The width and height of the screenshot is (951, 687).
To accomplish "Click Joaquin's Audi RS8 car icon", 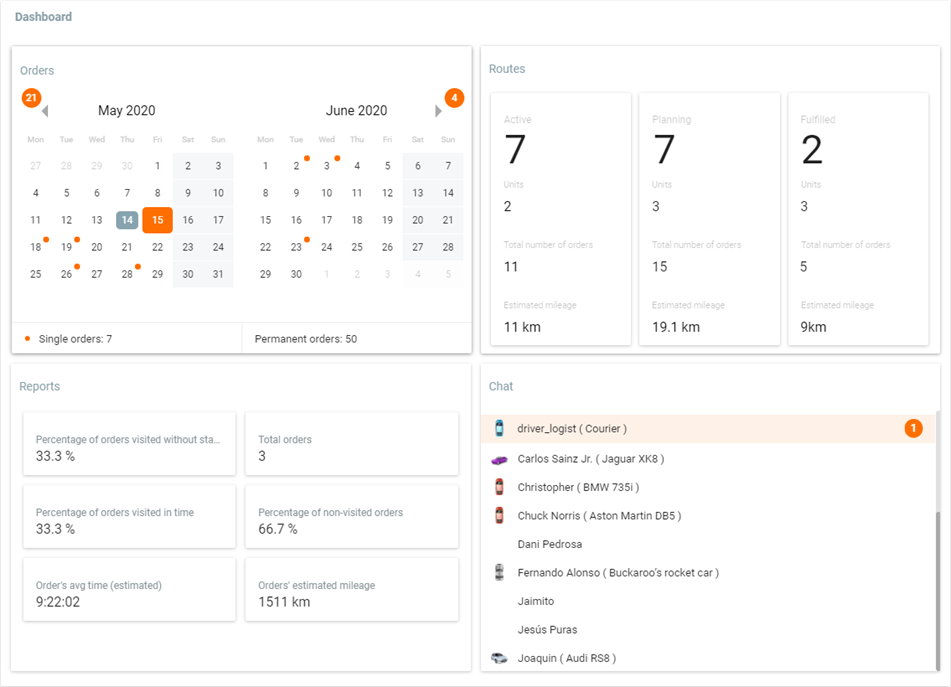I will (x=499, y=658).
